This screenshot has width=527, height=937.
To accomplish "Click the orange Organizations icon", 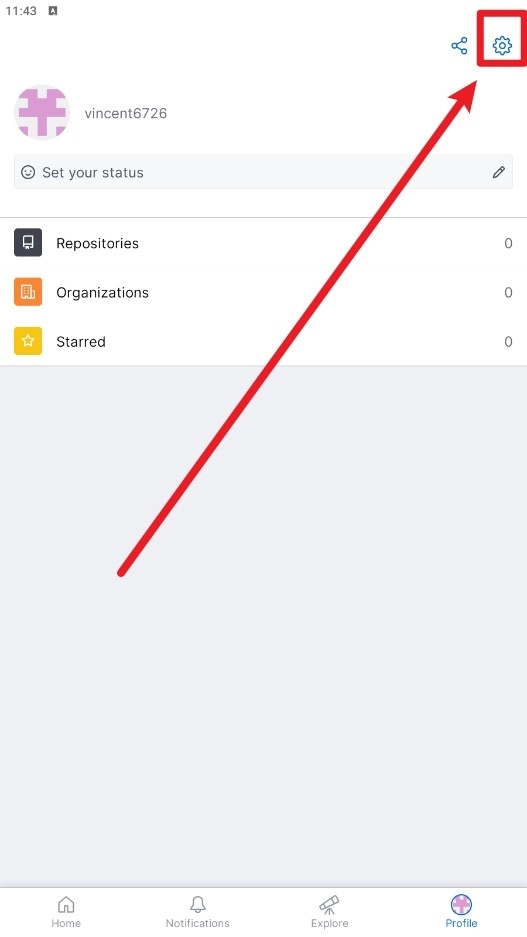I will coord(28,292).
